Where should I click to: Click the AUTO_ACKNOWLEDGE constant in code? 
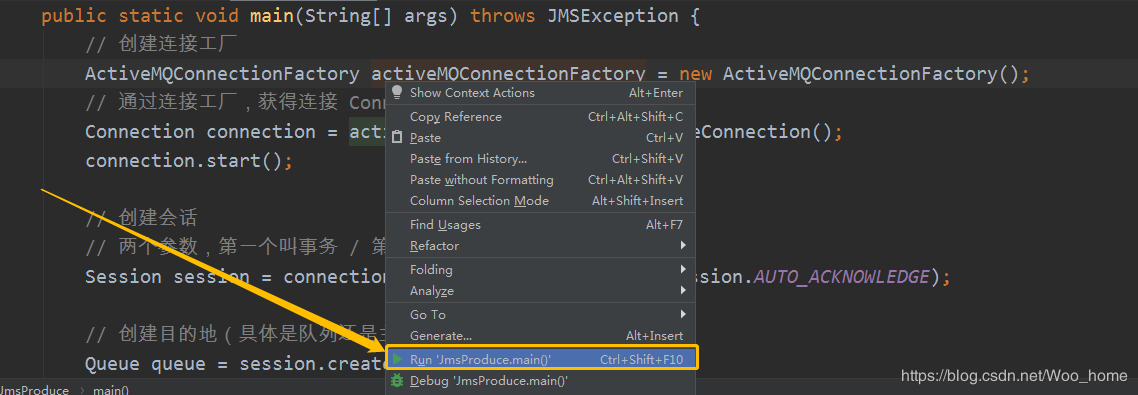(842, 277)
